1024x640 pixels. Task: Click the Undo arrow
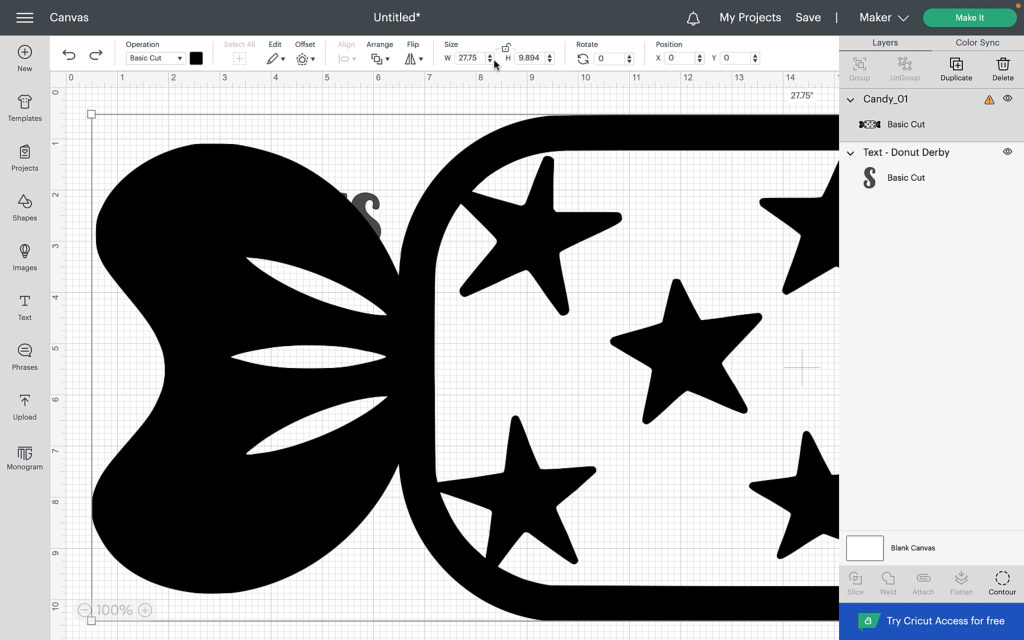(69, 55)
